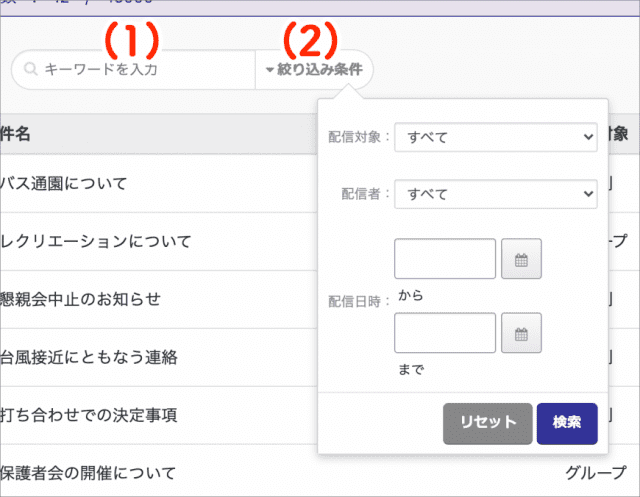Click グループ cell in bottom row
Viewport: 640px width, 497px height.
click(x=596, y=473)
